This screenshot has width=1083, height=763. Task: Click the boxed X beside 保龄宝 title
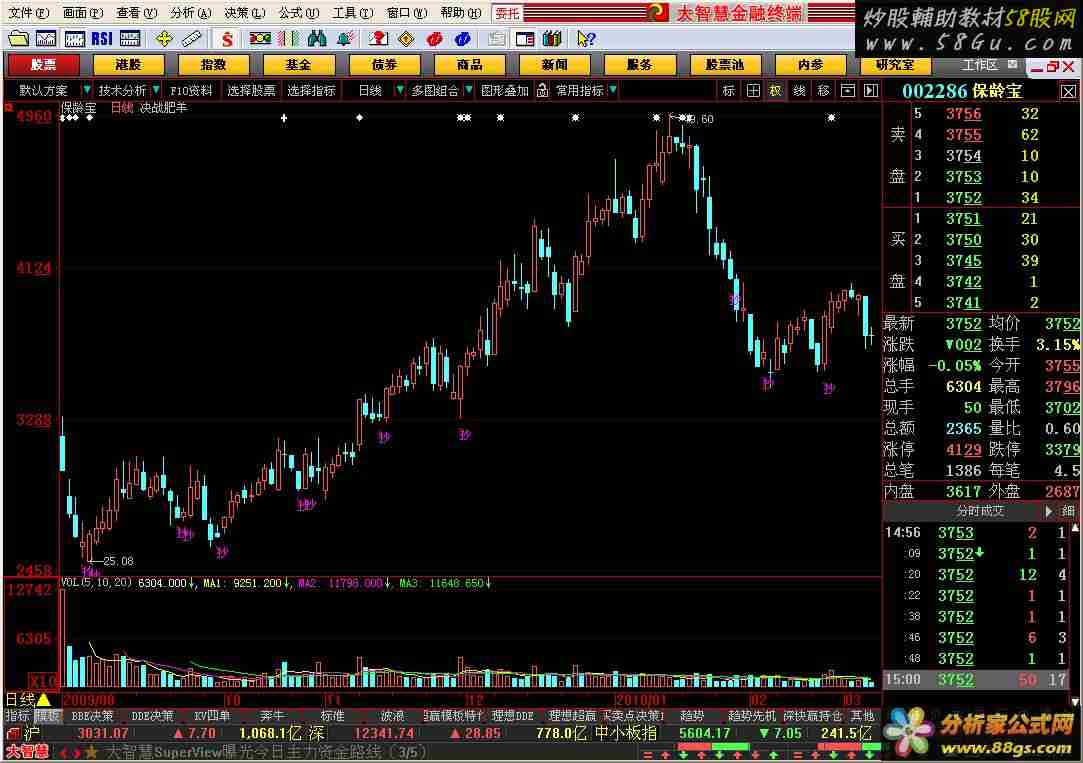coord(1068,91)
